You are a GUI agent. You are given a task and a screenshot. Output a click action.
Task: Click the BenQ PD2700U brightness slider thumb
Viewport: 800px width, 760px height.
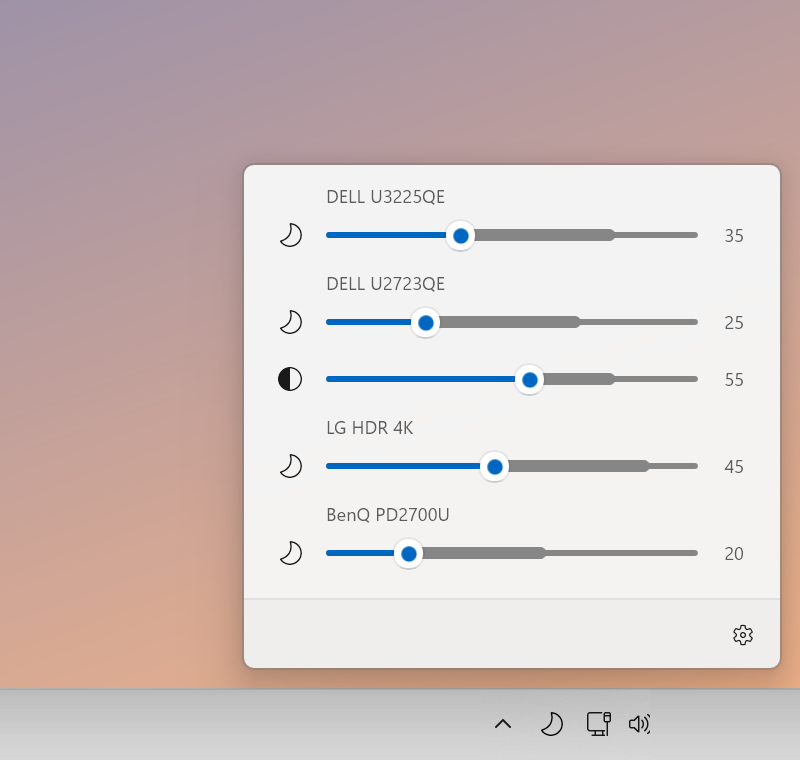coord(408,553)
